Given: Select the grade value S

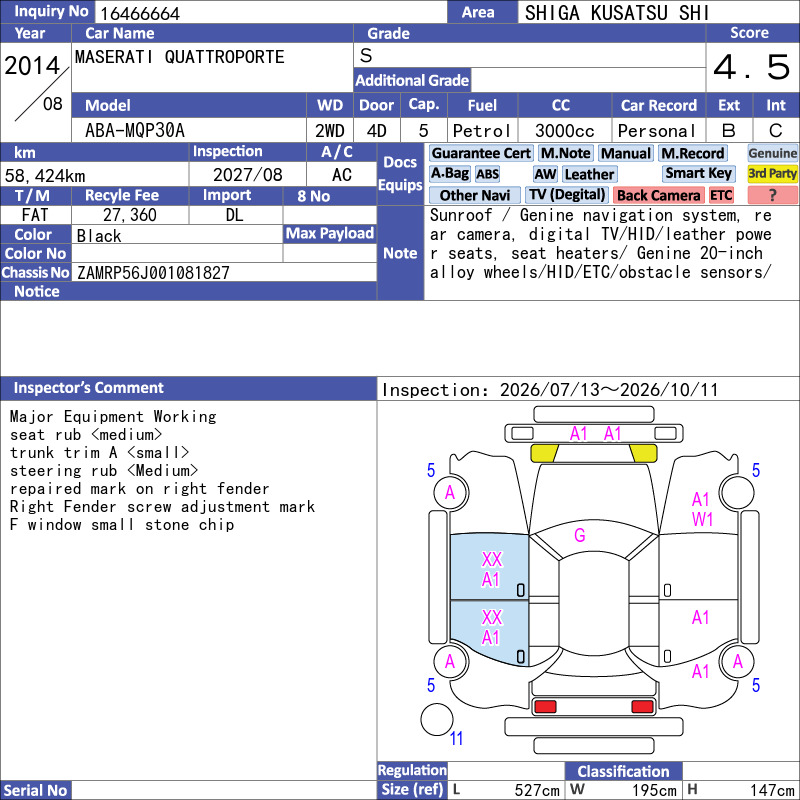Looking at the screenshot, I should (366, 55).
